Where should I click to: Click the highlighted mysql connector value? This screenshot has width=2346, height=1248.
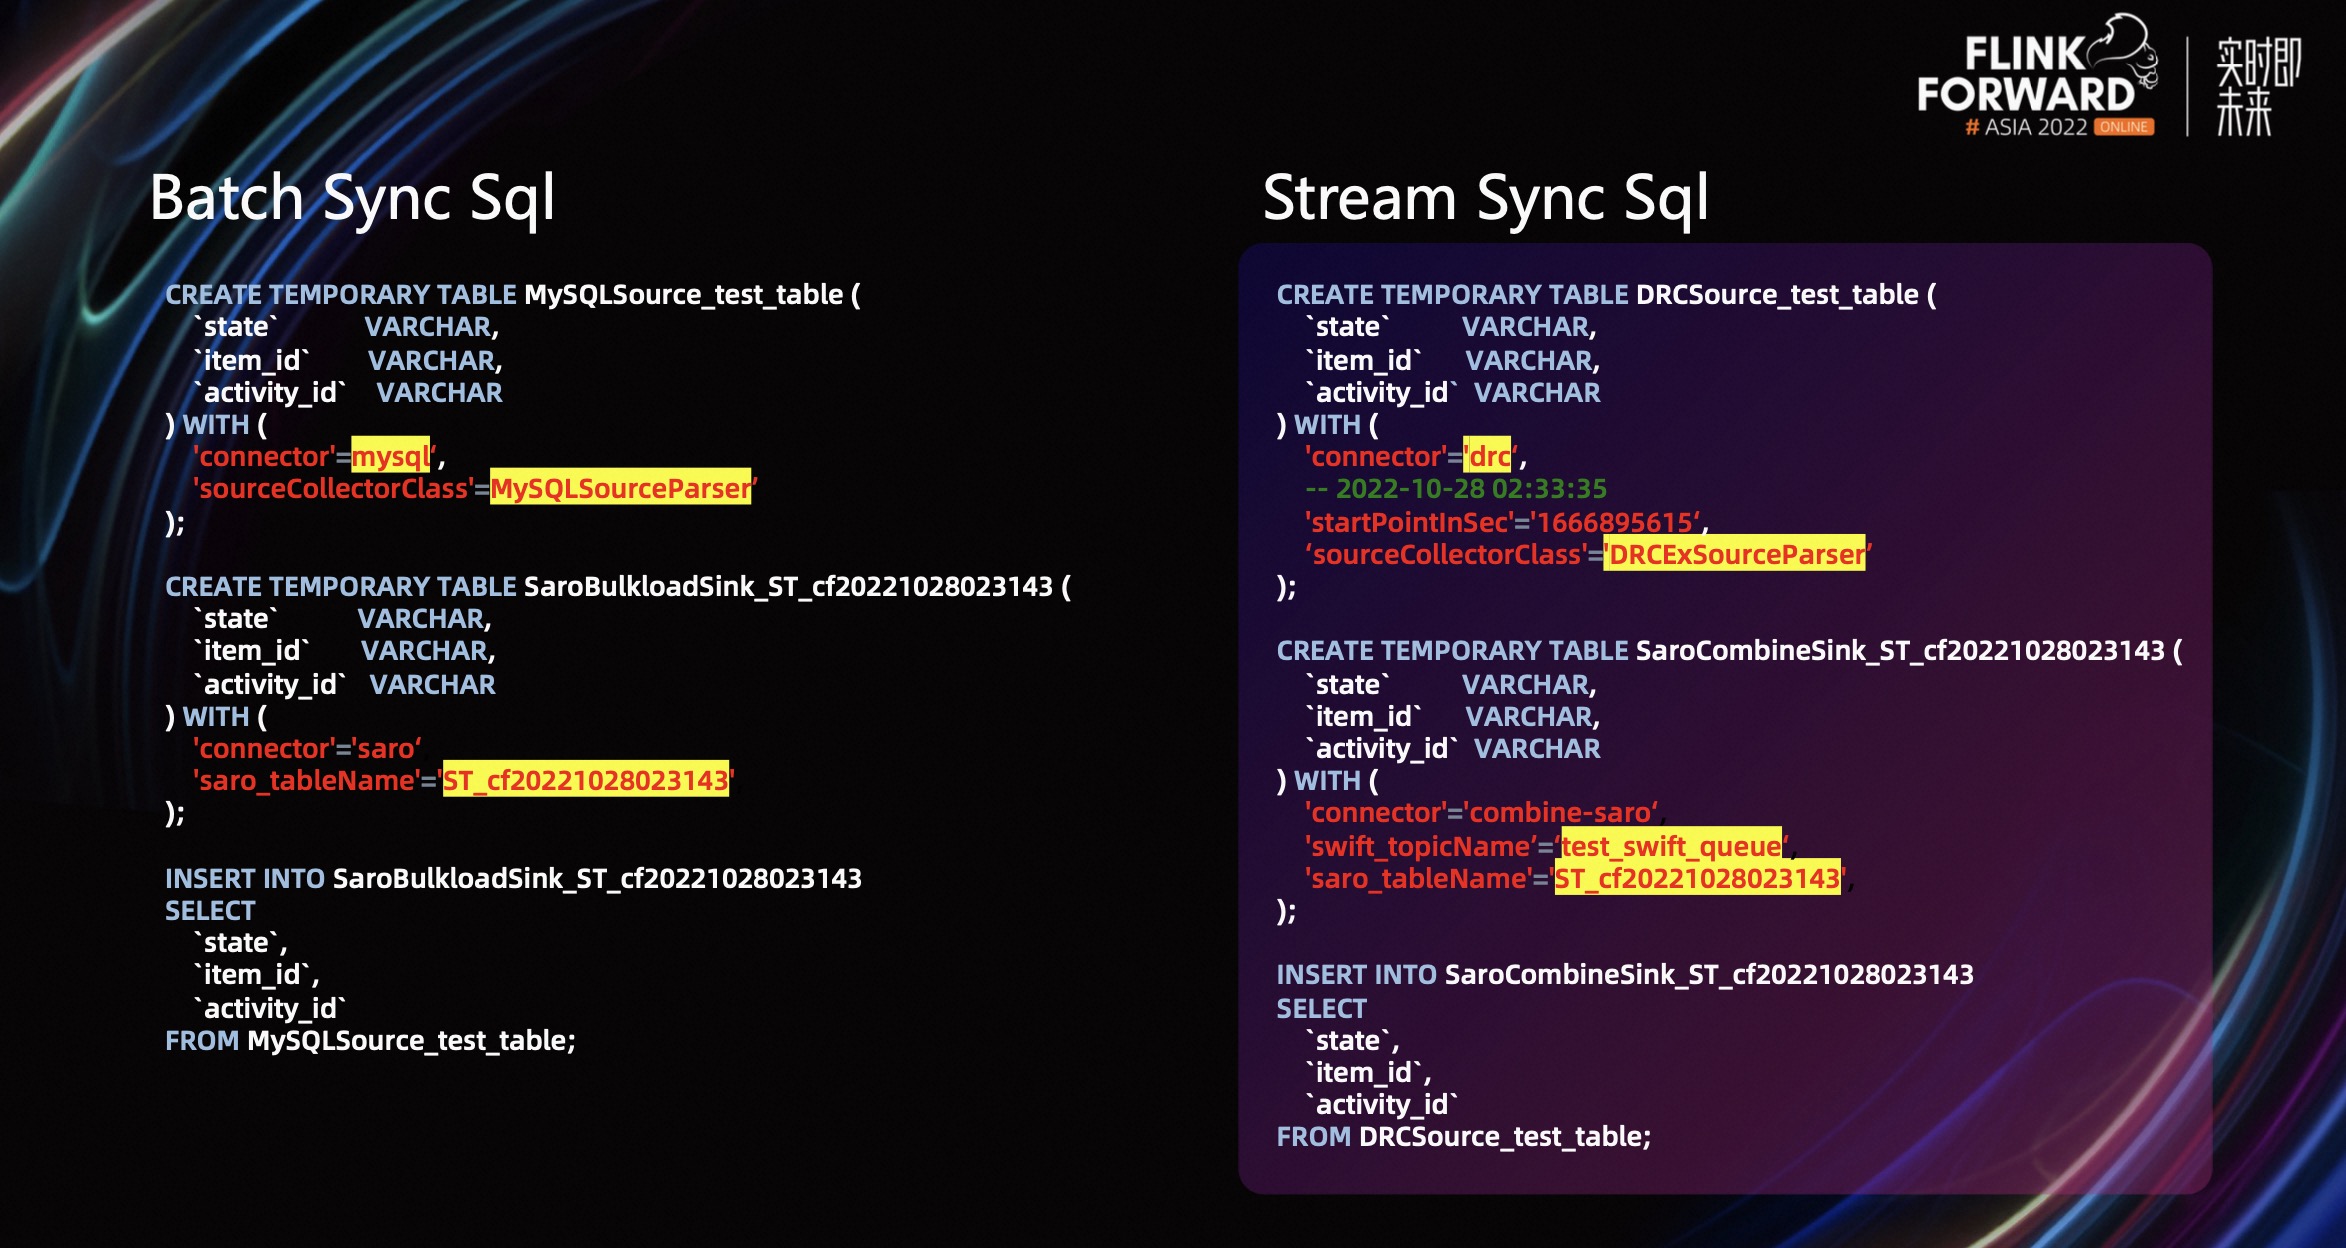click(x=390, y=456)
